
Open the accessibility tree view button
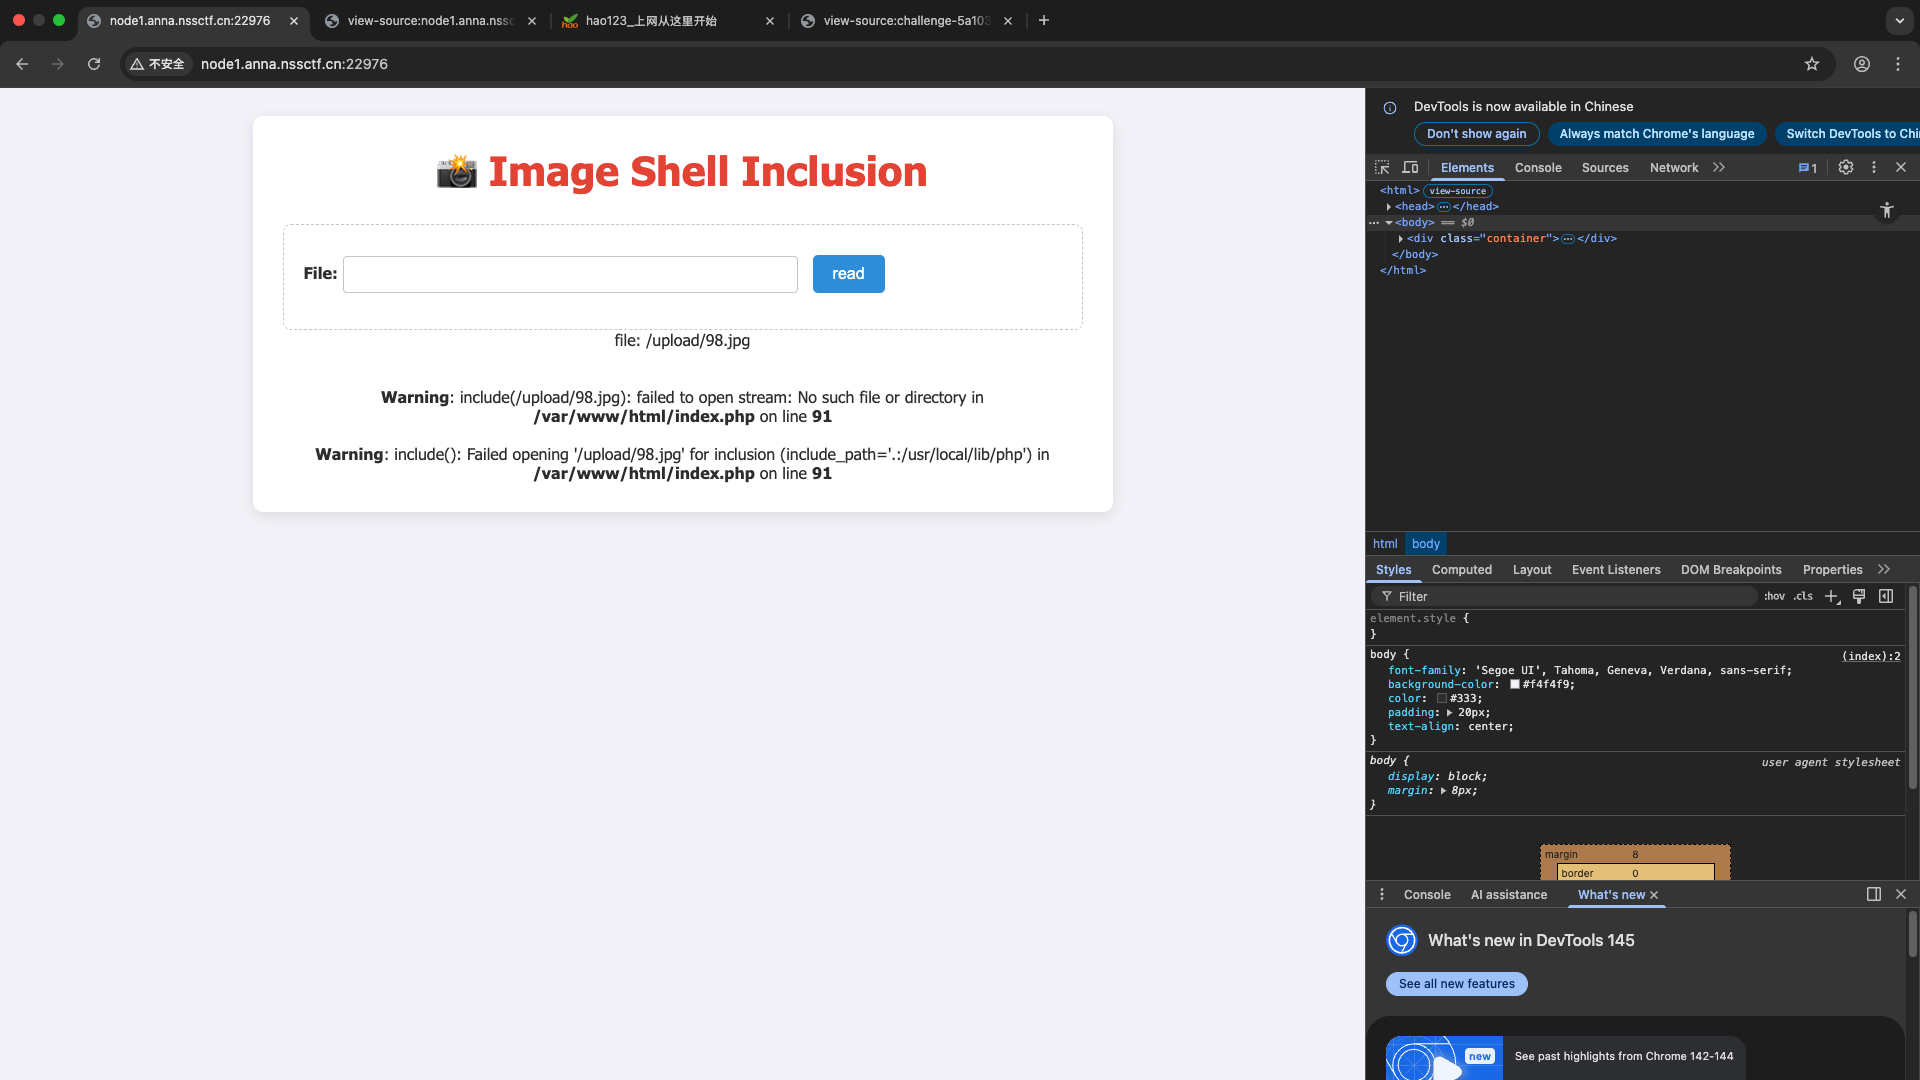(1887, 210)
